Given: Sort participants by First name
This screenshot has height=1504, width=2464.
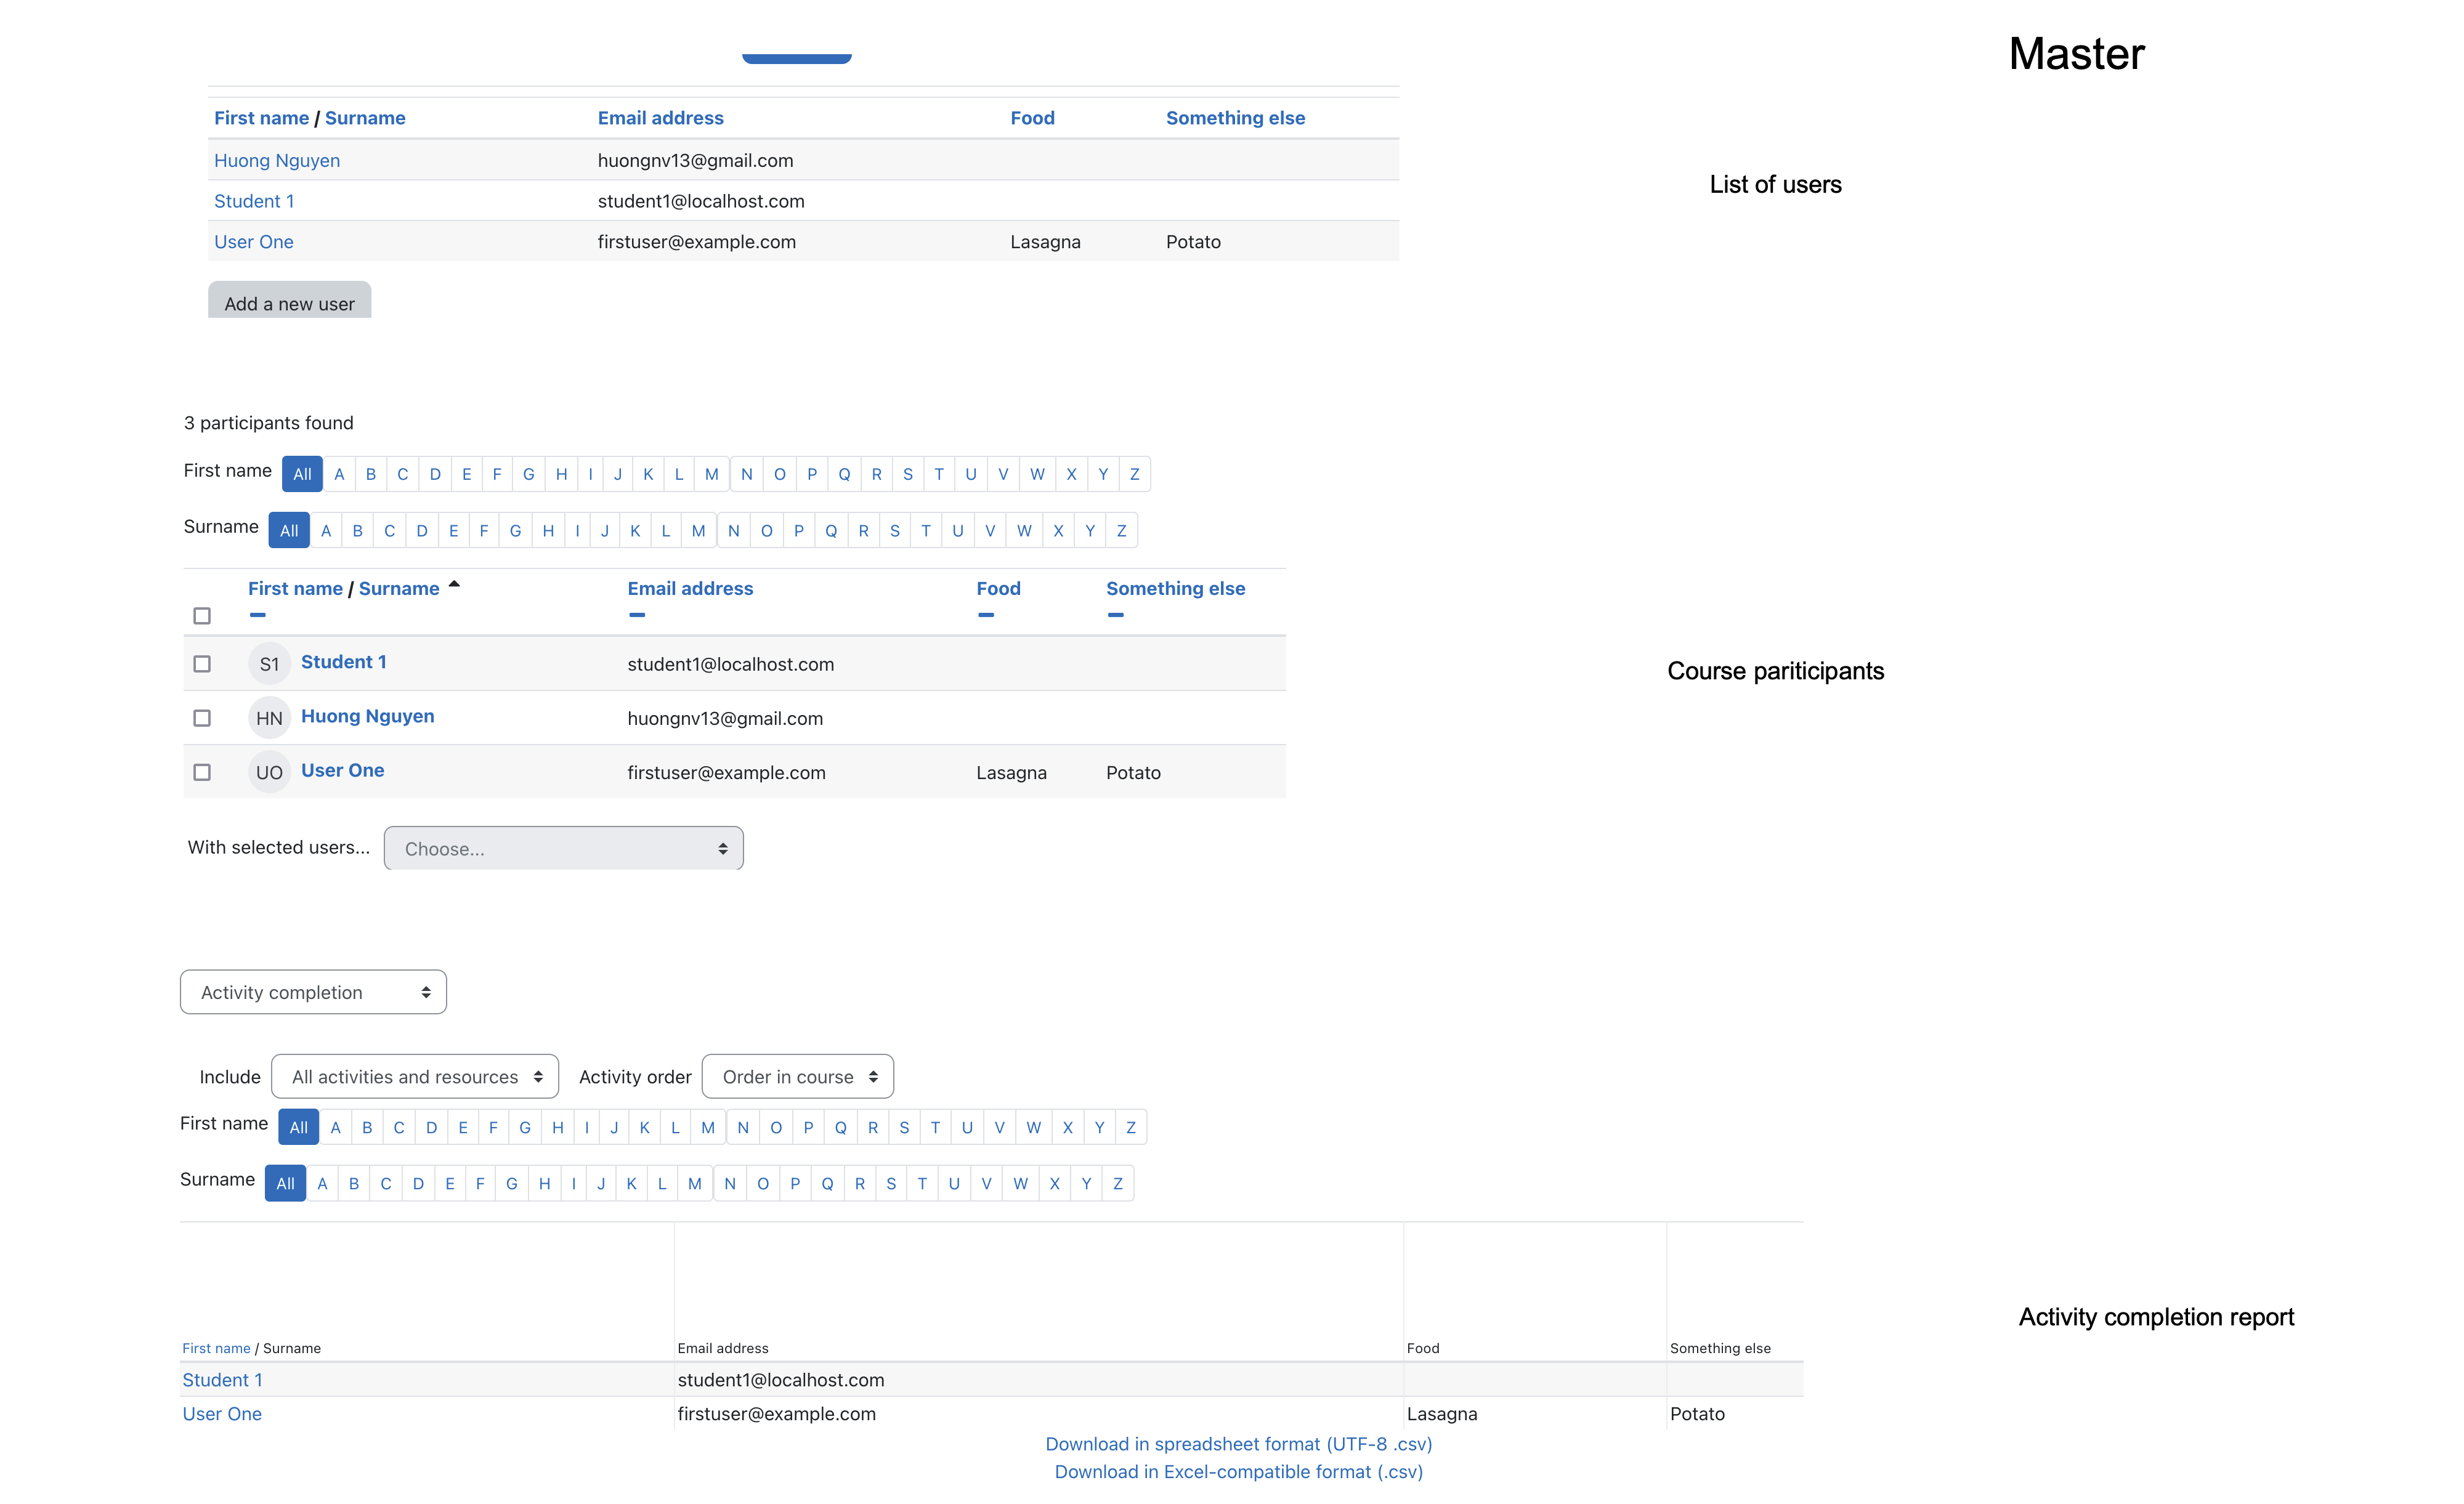Looking at the screenshot, I should coord(295,589).
